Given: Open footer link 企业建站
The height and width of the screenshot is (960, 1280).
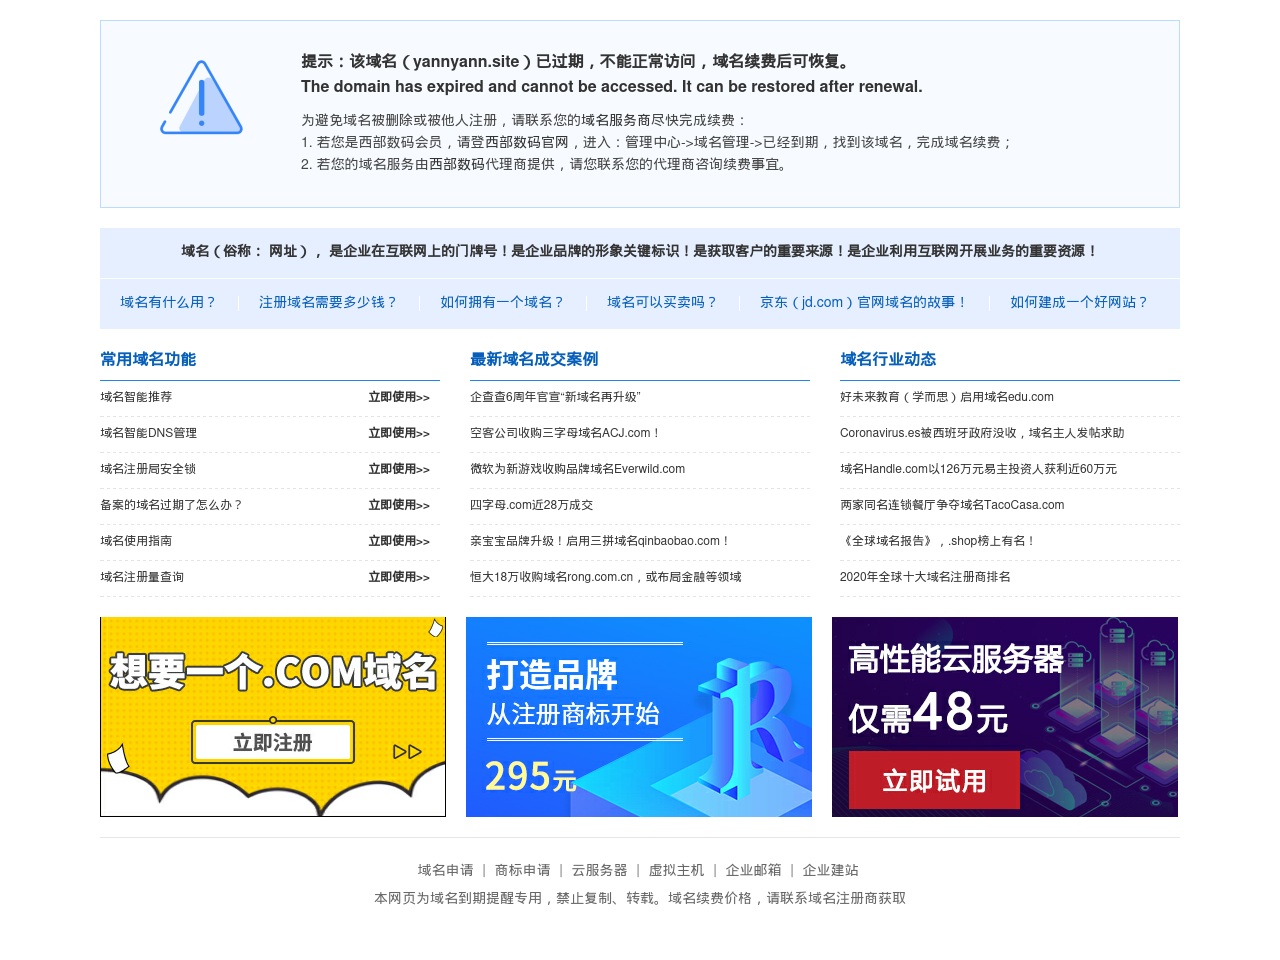Looking at the screenshot, I should [x=831, y=870].
